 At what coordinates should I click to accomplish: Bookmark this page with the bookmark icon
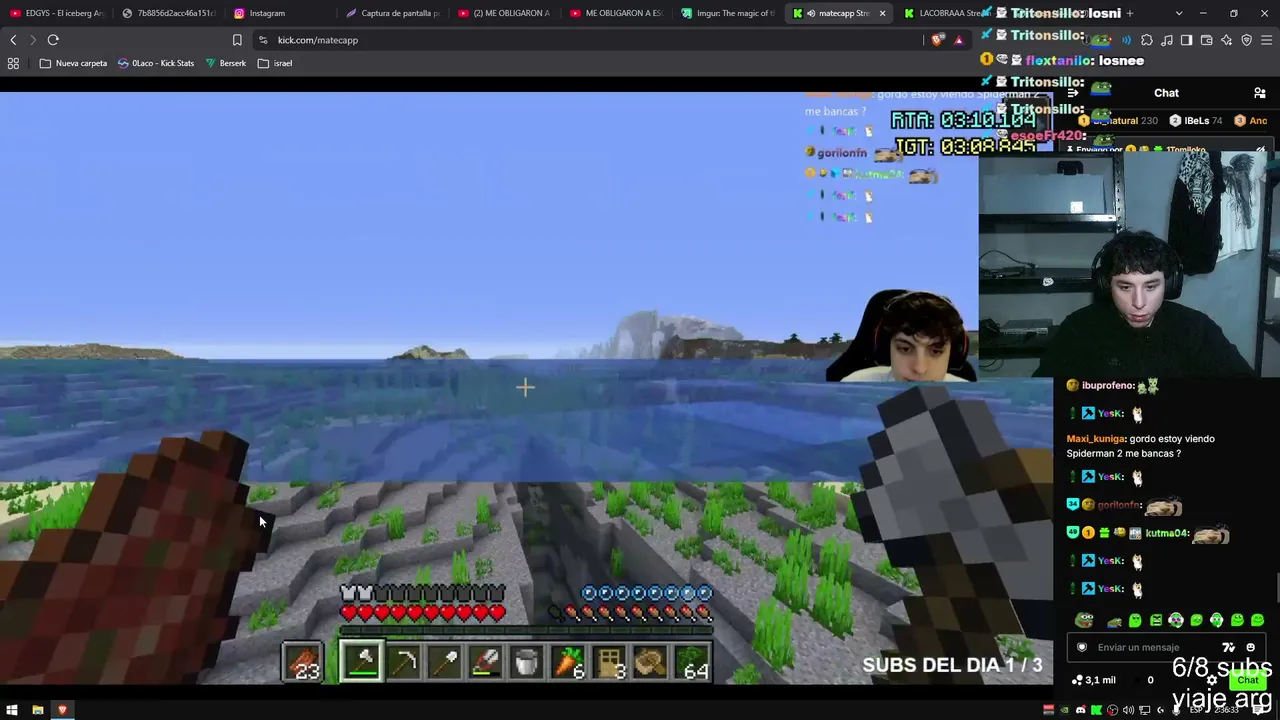coord(237,40)
